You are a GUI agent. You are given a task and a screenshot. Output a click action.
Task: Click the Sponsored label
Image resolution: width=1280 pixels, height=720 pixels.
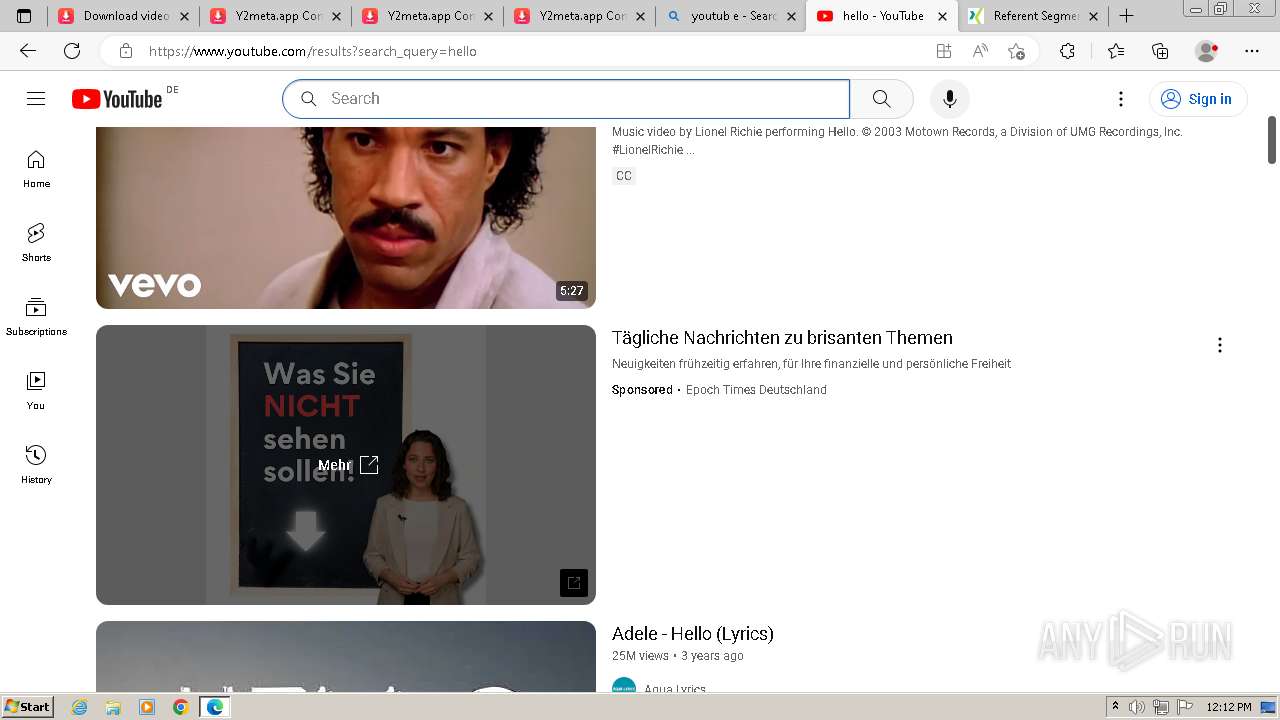tap(642, 390)
